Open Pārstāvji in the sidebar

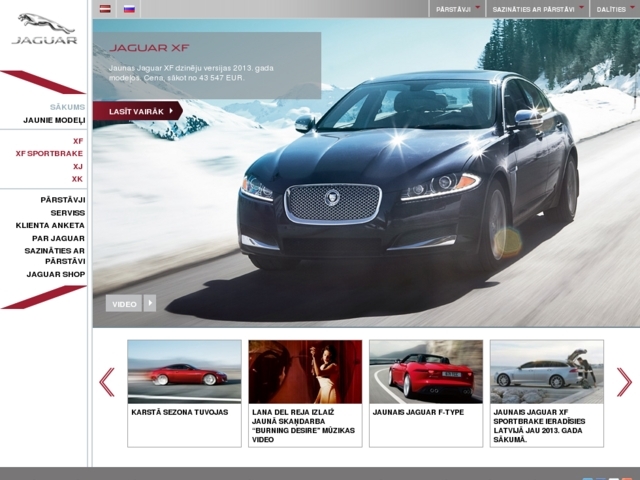pyautogui.click(x=63, y=200)
